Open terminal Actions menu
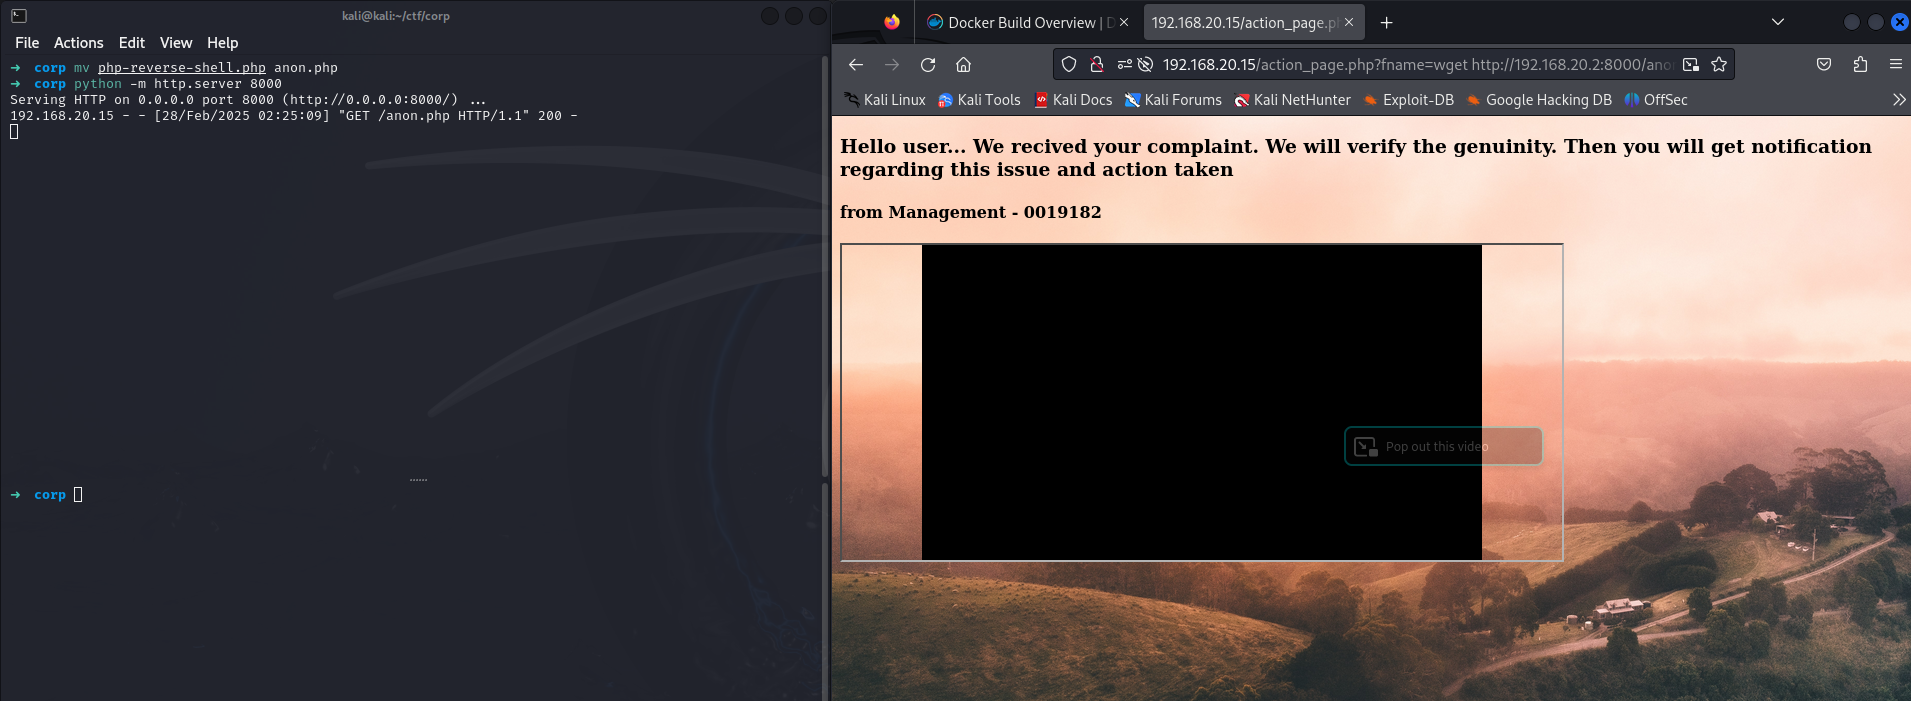1911x701 pixels. coord(79,43)
